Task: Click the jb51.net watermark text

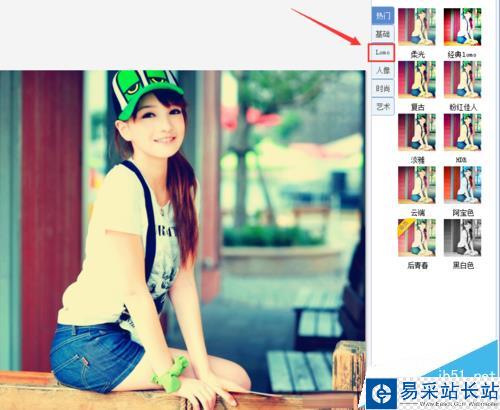Action: [466, 375]
